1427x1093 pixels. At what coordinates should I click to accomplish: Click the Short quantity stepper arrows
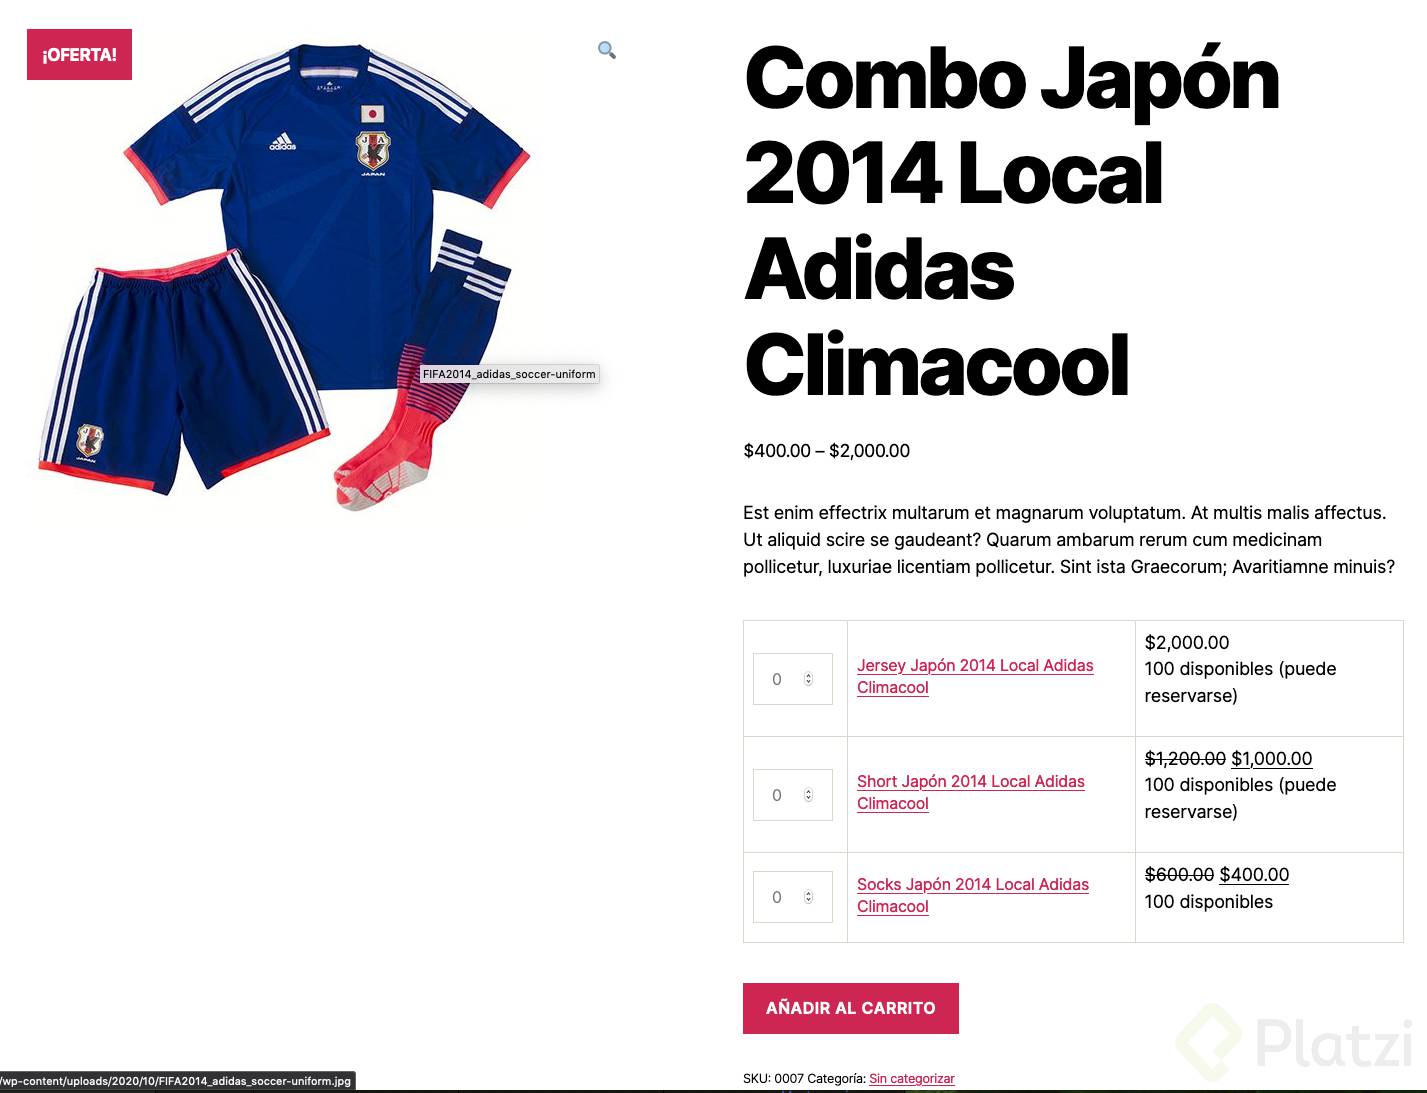click(x=809, y=795)
